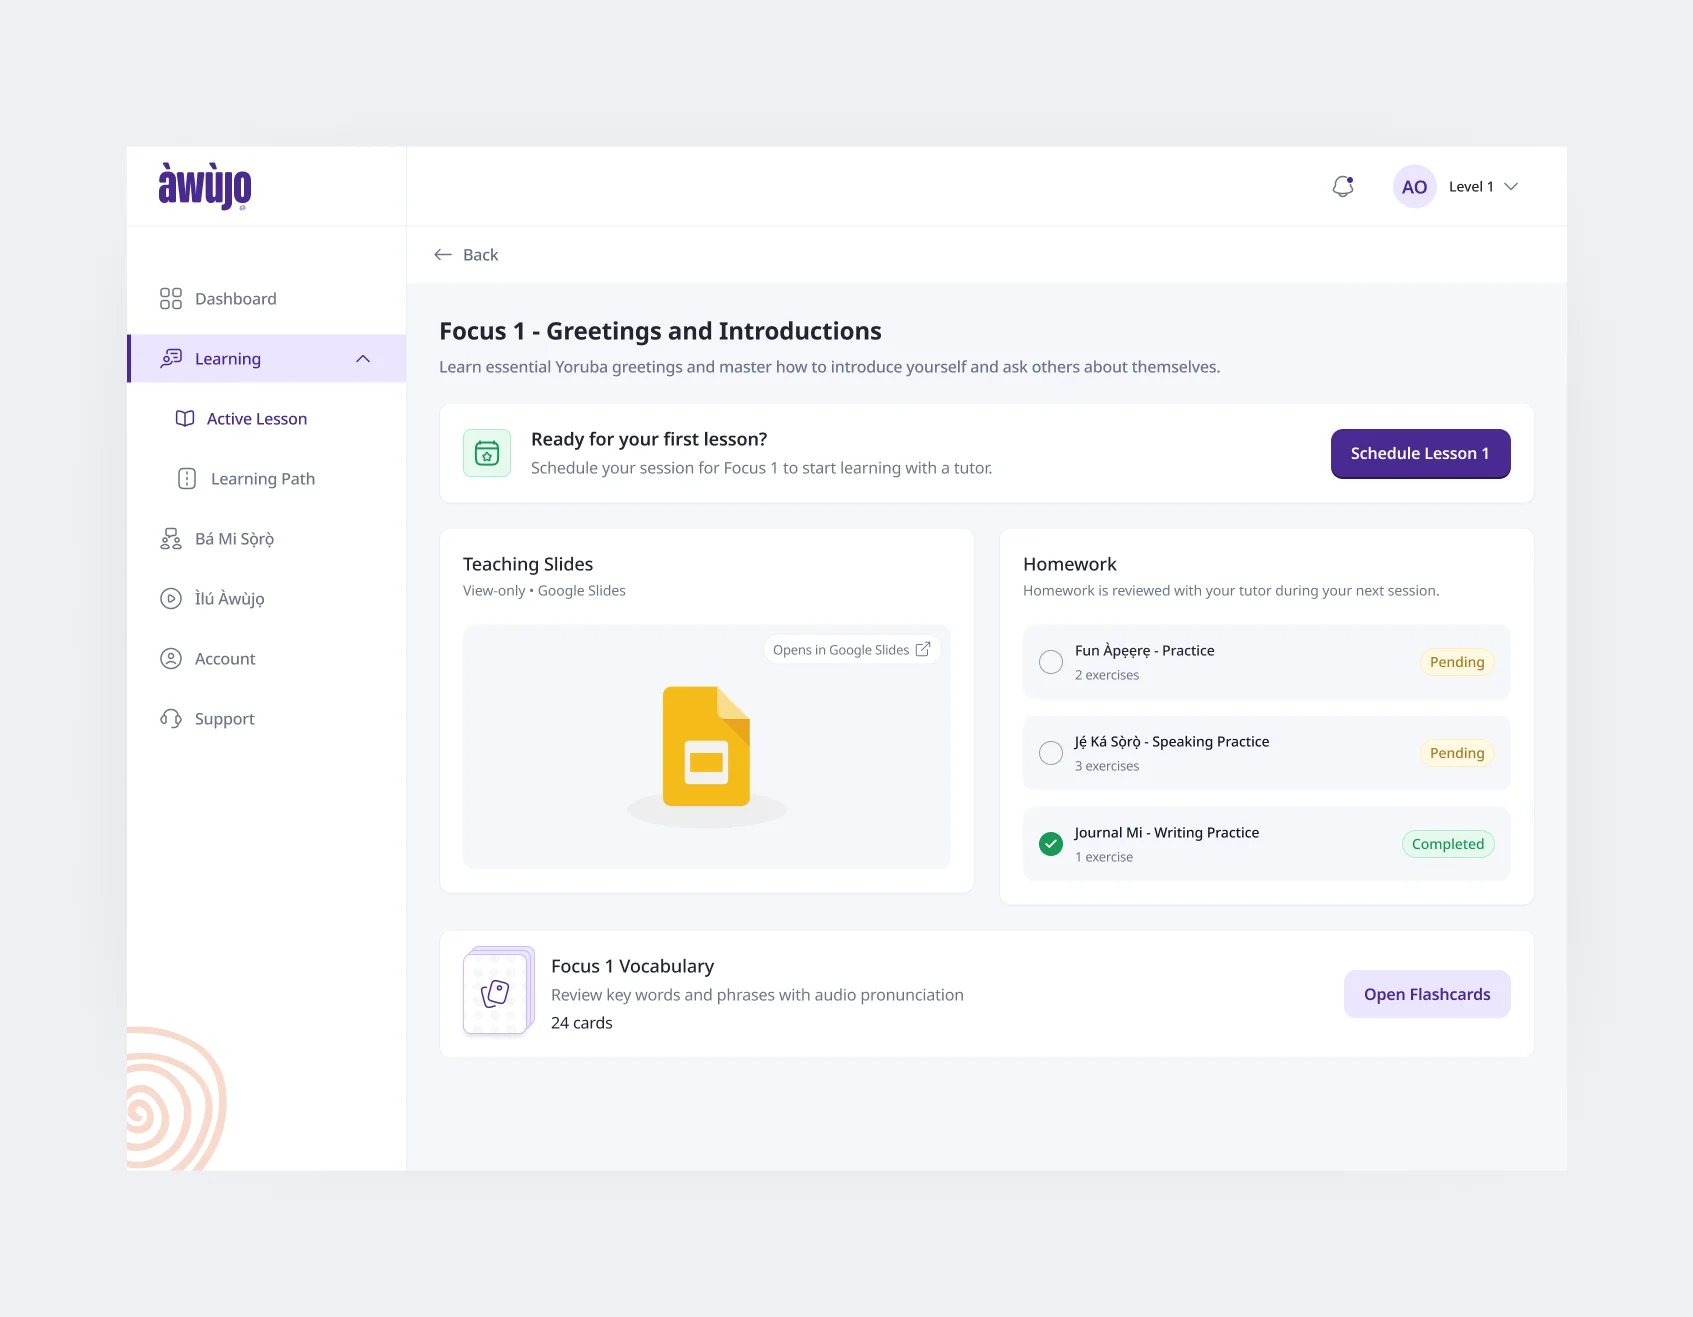The height and width of the screenshot is (1317, 1693).
Task: Click the Google Slides file icon
Action: point(707,746)
